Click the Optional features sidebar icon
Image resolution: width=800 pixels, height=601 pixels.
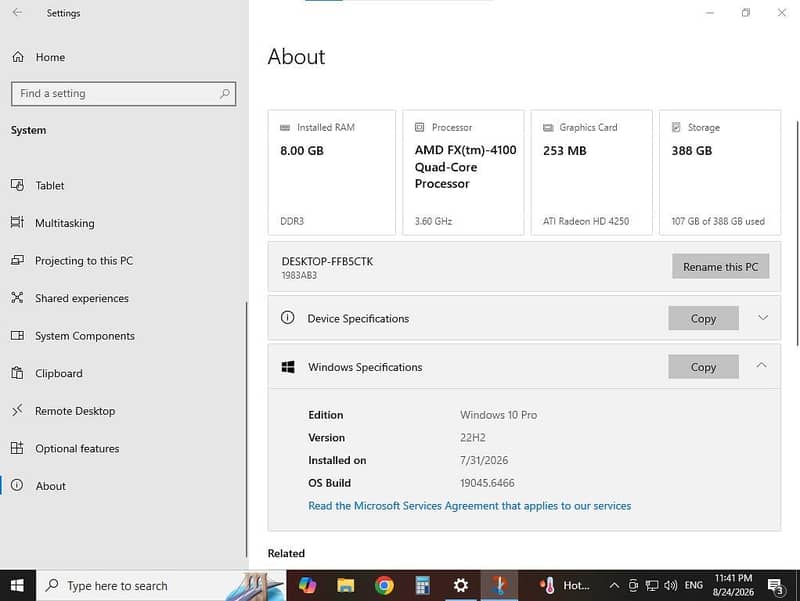point(17,448)
